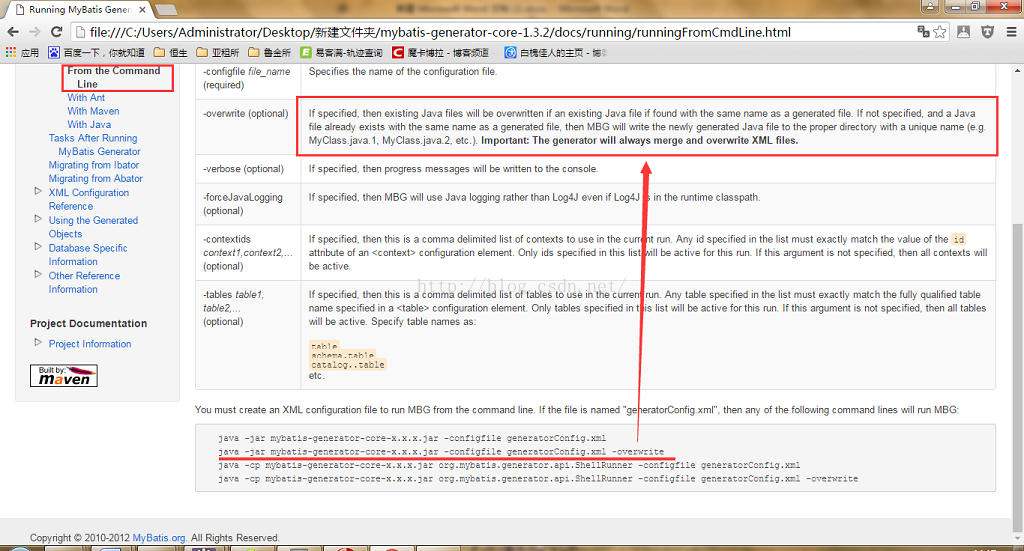Reload the current page
Viewport: 1024px width, 551px height.
tap(57, 32)
